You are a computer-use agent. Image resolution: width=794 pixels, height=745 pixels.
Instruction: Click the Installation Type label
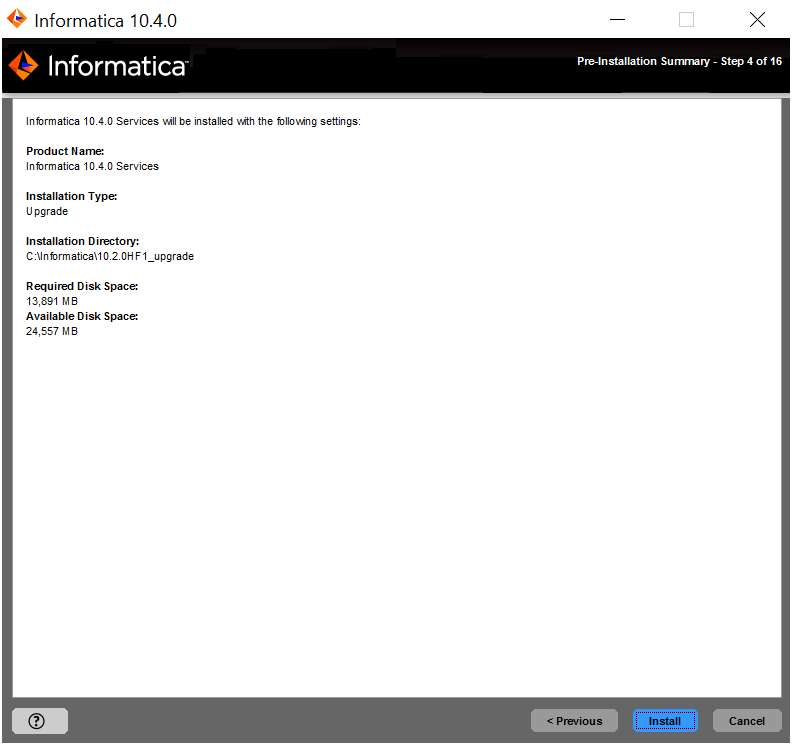pyautogui.click(x=71, y=196)
